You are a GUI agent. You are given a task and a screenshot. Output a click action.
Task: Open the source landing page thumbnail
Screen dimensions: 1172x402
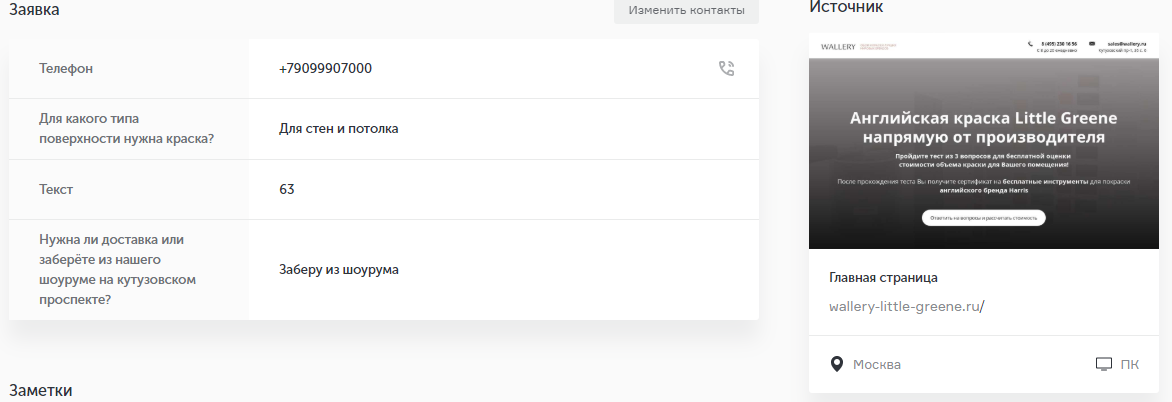pos(984,140)
